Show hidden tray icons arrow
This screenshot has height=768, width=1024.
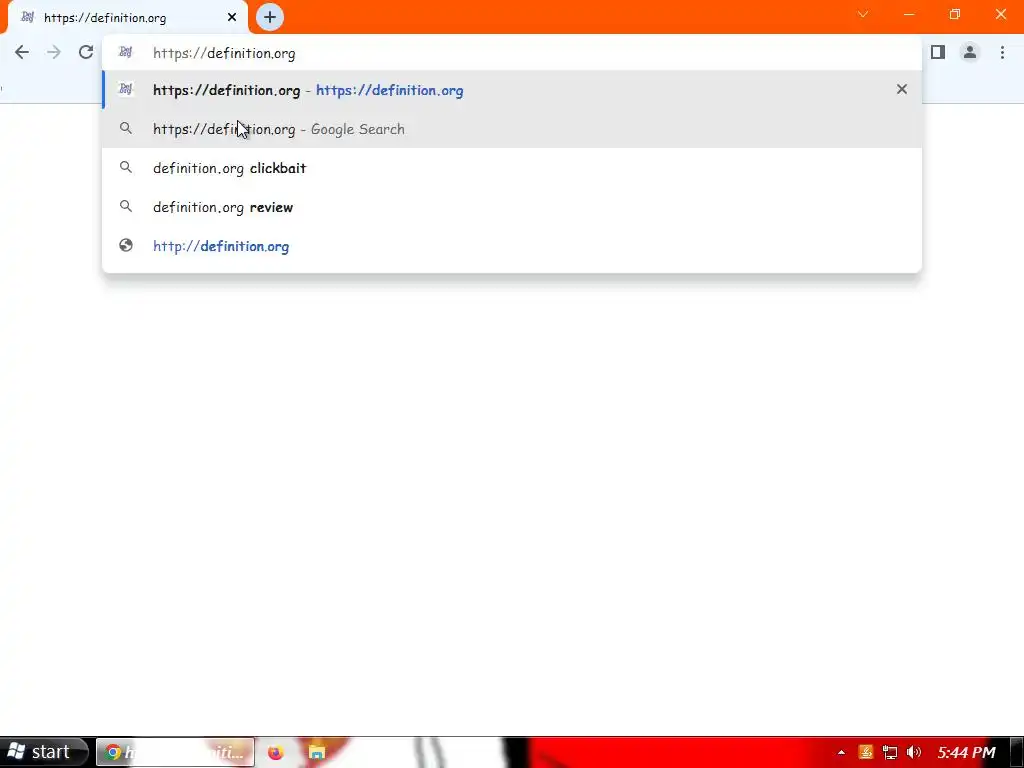coord(841,752)
